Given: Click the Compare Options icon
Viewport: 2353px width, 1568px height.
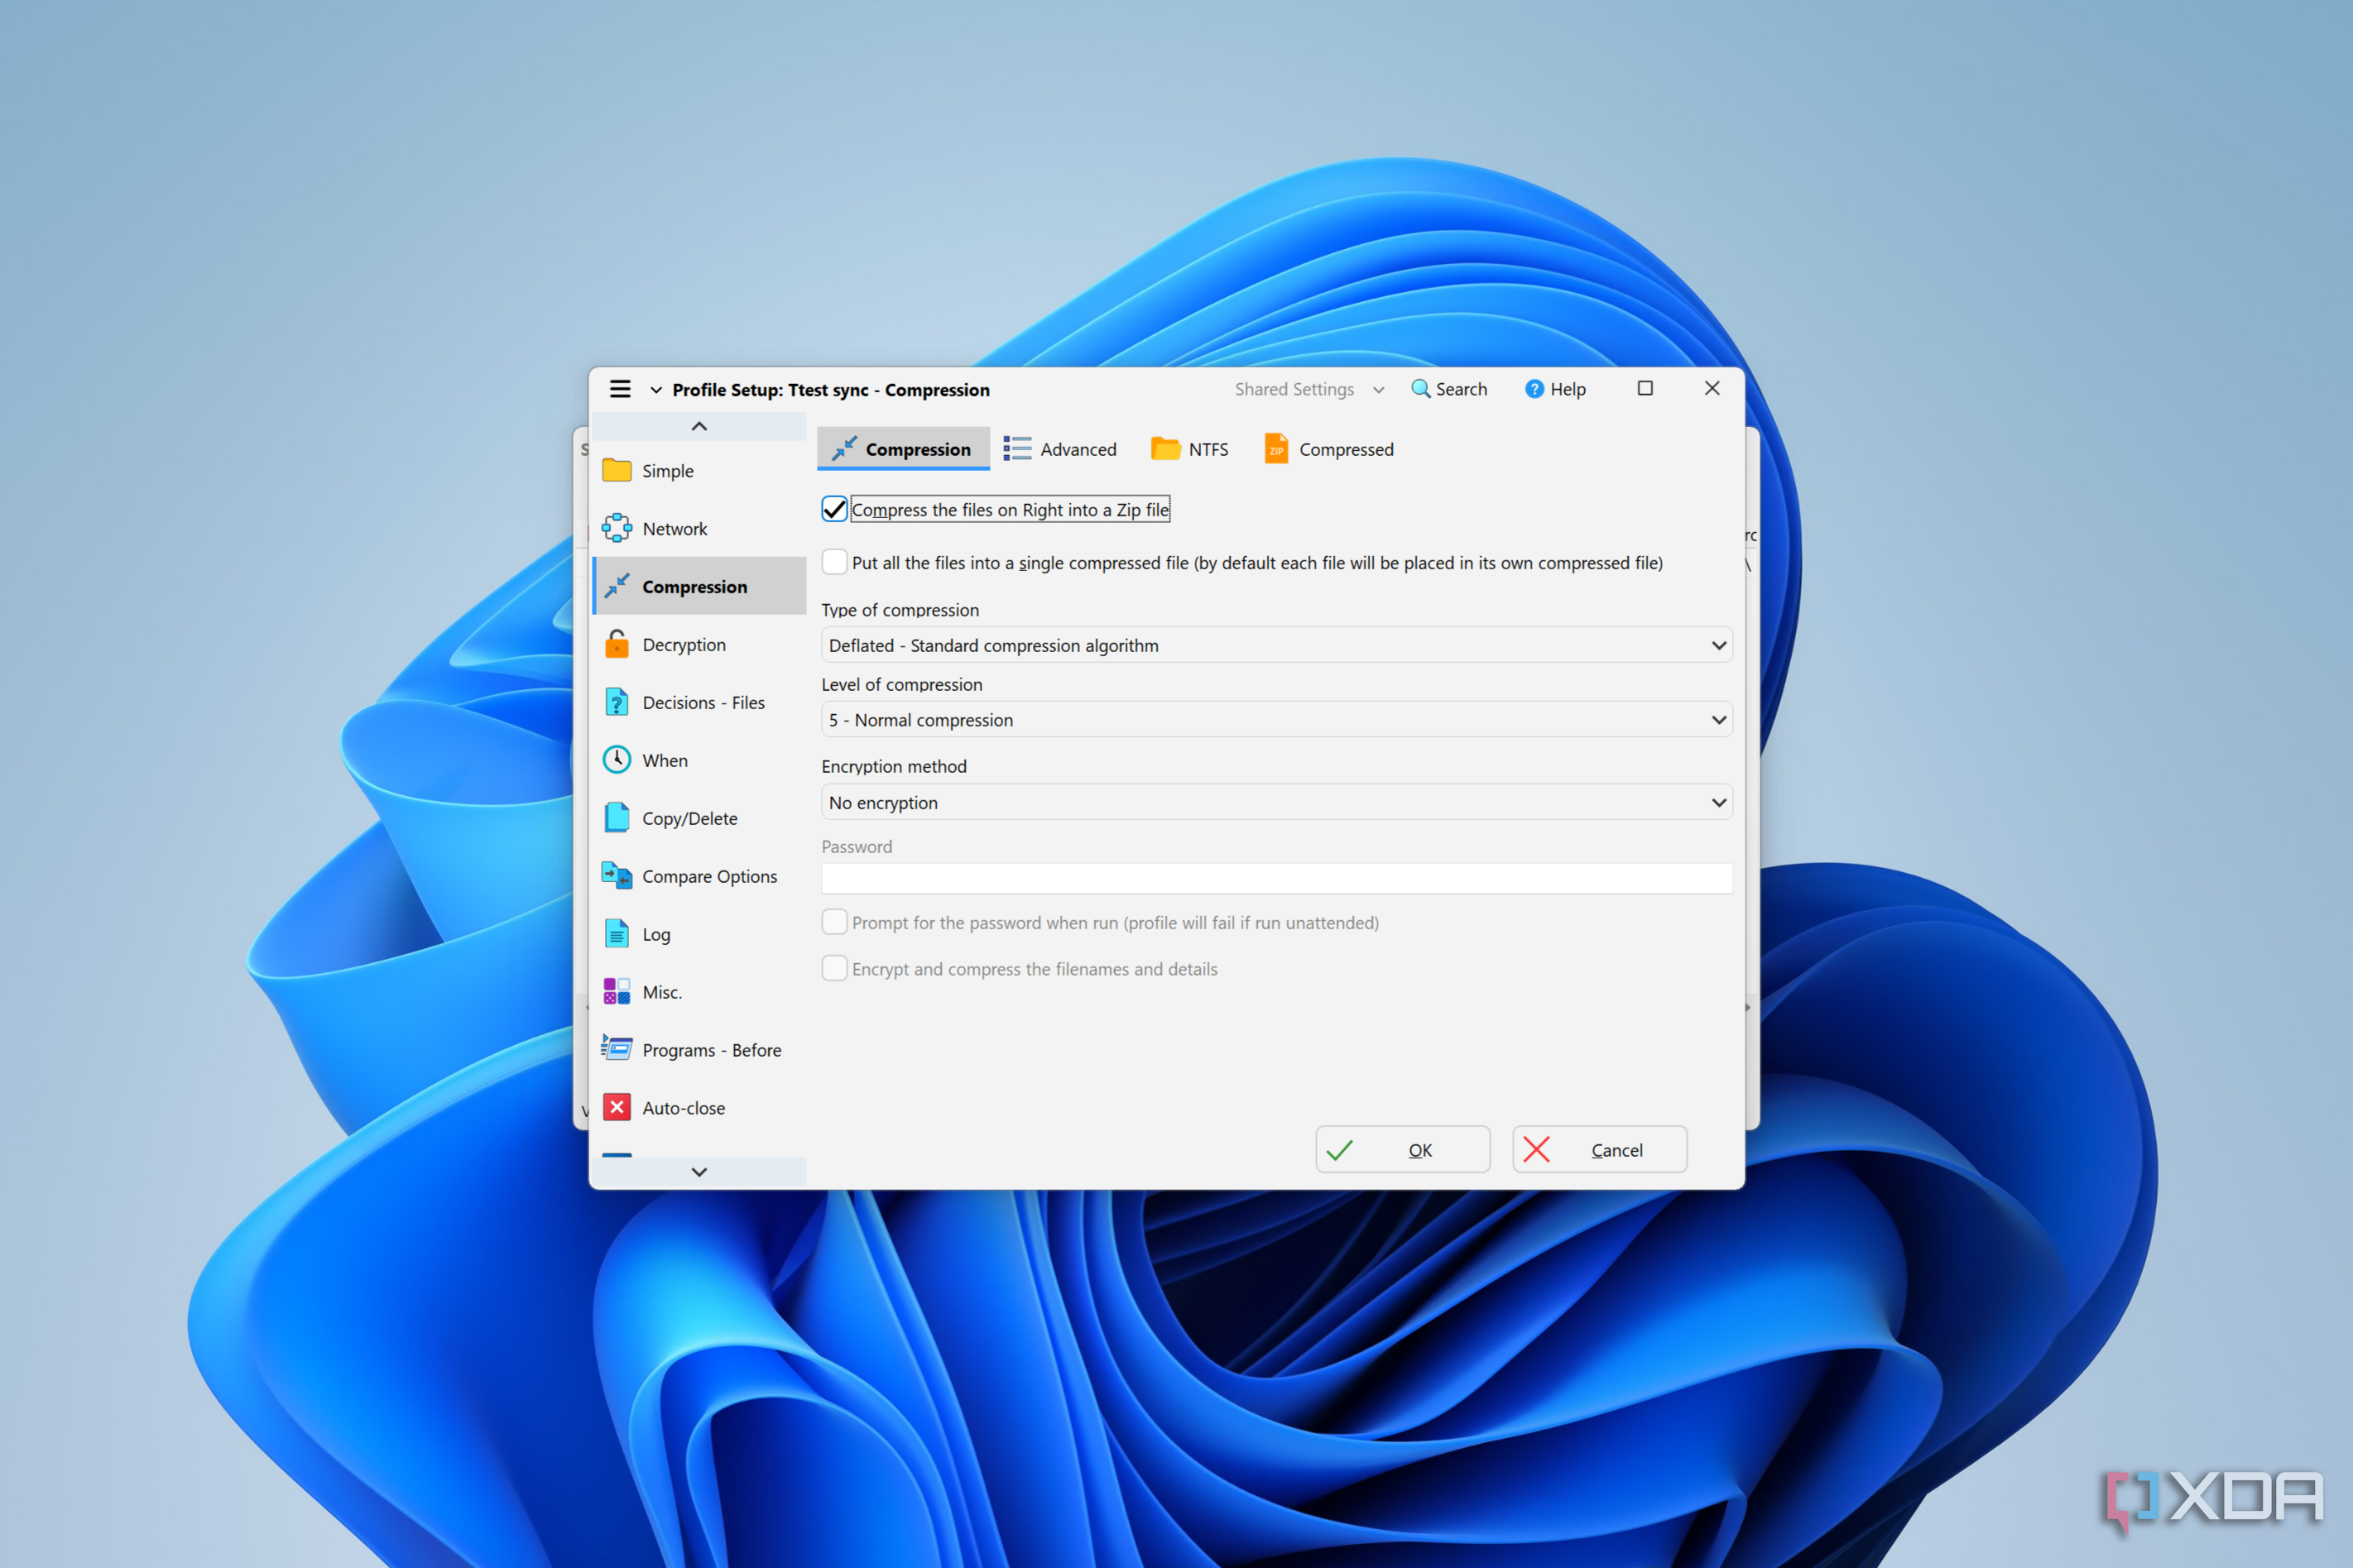Looking at the screenshot, I should coord(617,876).
